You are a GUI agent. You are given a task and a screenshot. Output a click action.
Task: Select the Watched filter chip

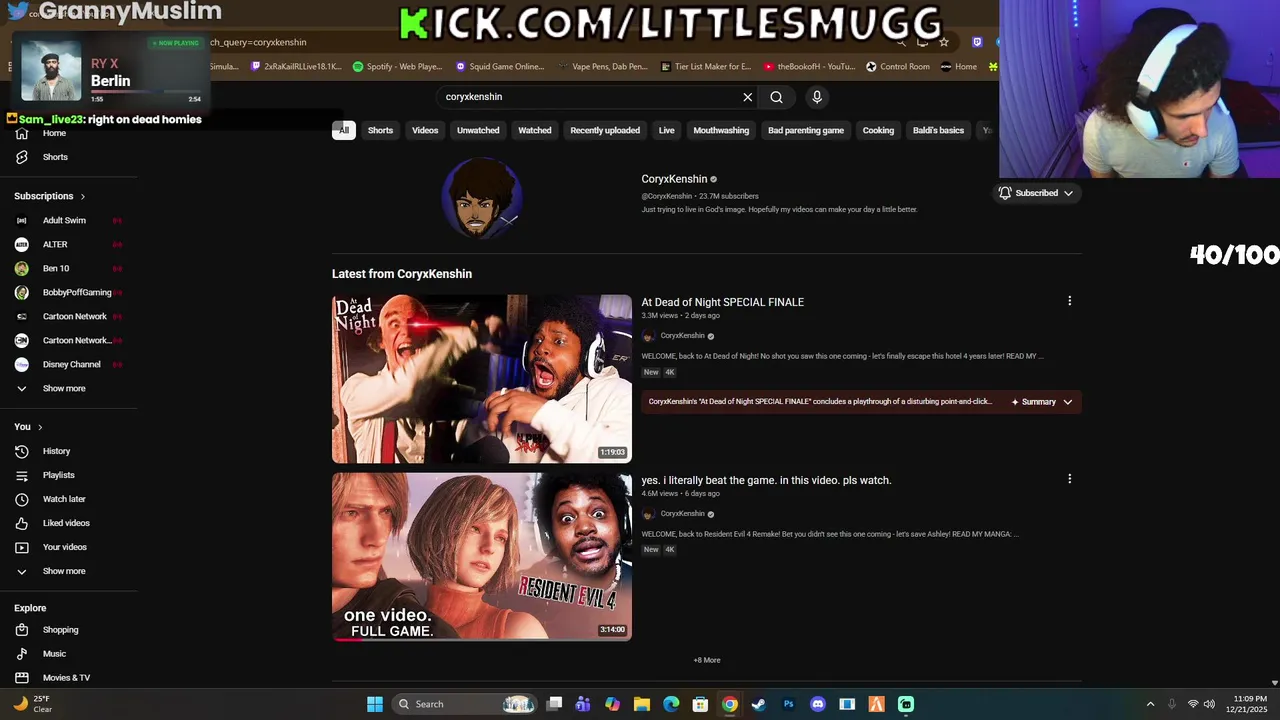click(535, 130)
